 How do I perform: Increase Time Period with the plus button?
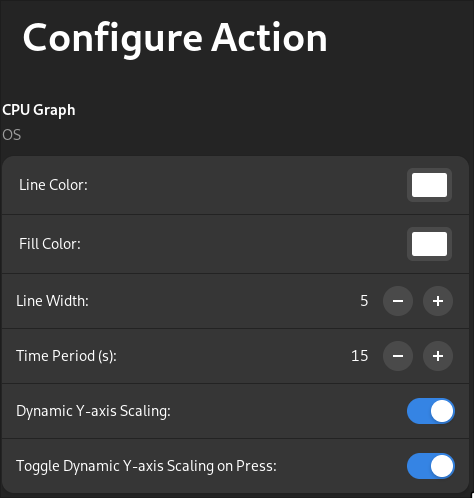tap(438, 356)
